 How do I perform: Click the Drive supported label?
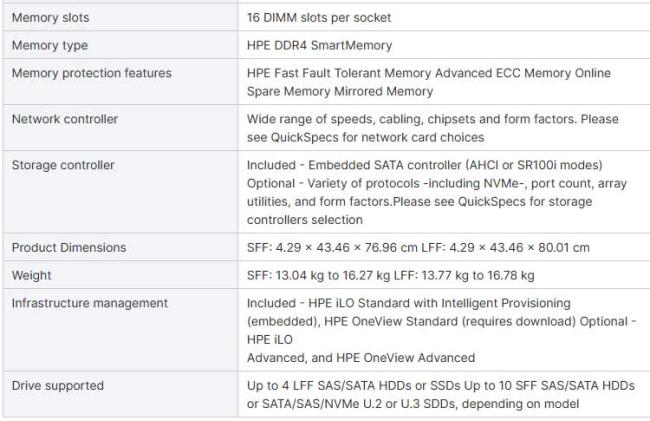57,385
